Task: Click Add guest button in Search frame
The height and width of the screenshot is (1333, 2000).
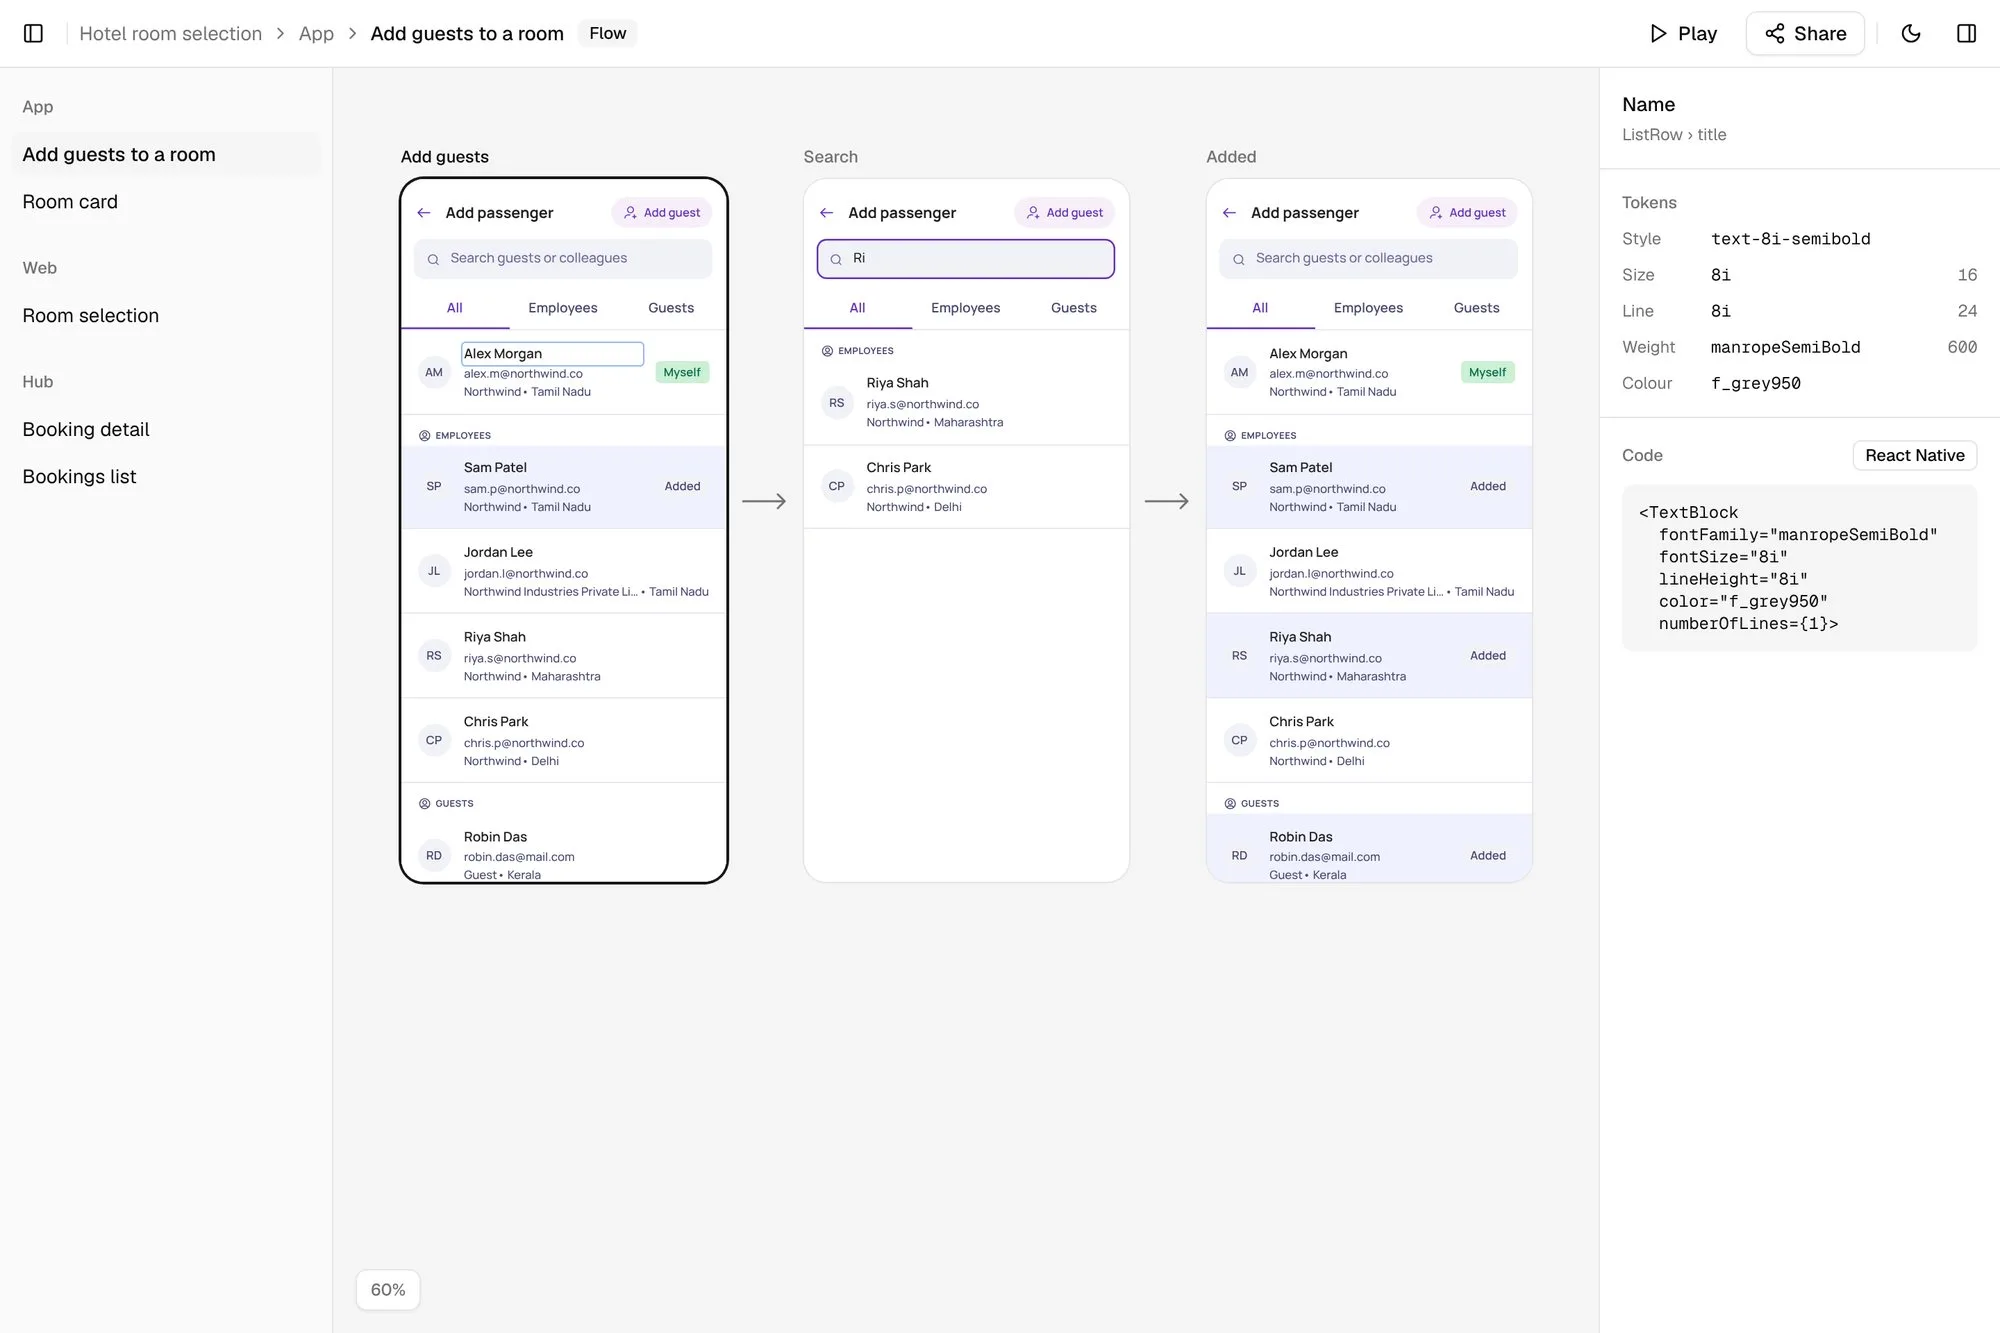Action: (1064, 212)
